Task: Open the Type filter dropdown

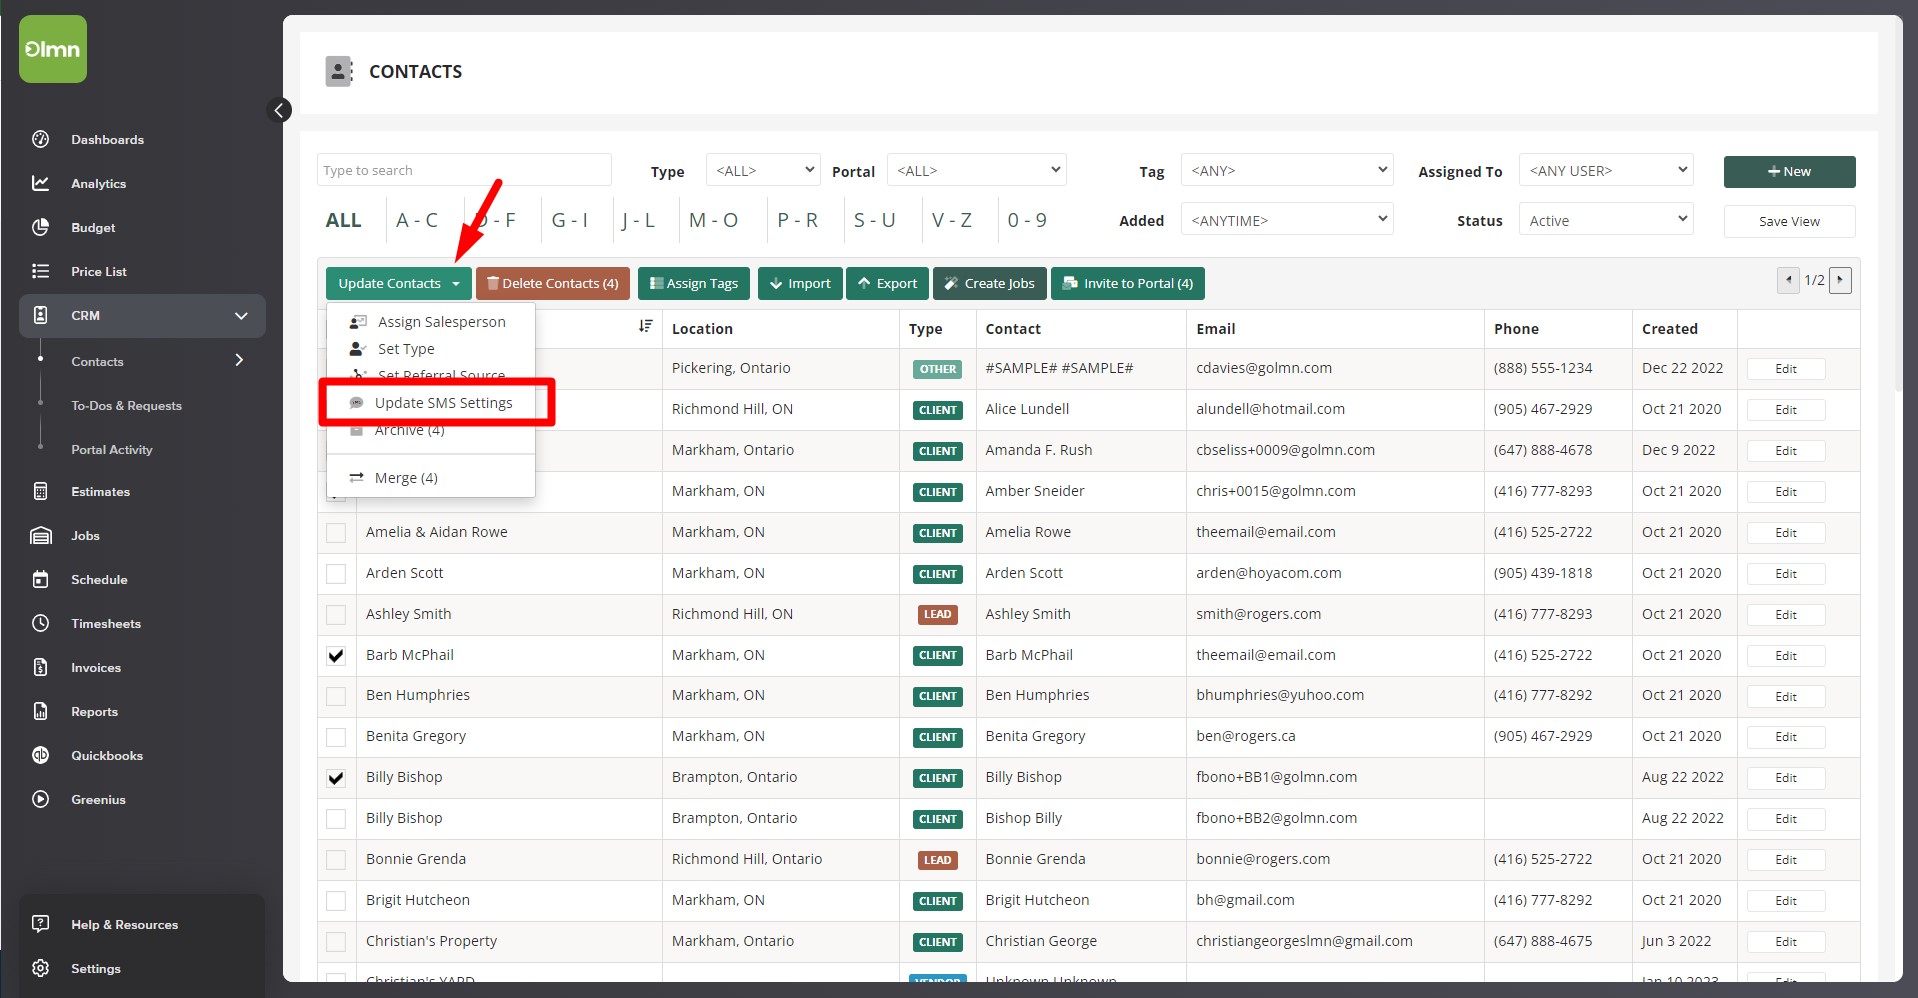Action: (763, 170)
